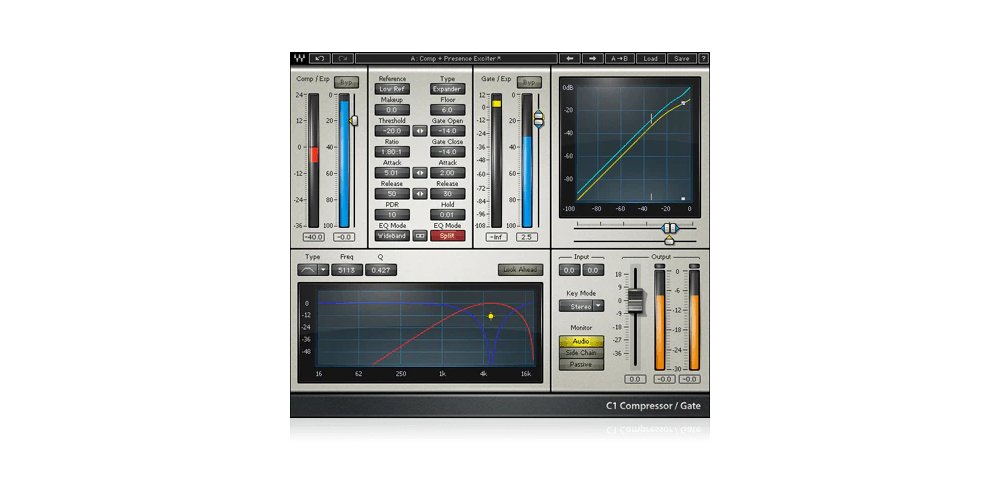Toggle the Low Ref reference button

click(x=392, y=89)
